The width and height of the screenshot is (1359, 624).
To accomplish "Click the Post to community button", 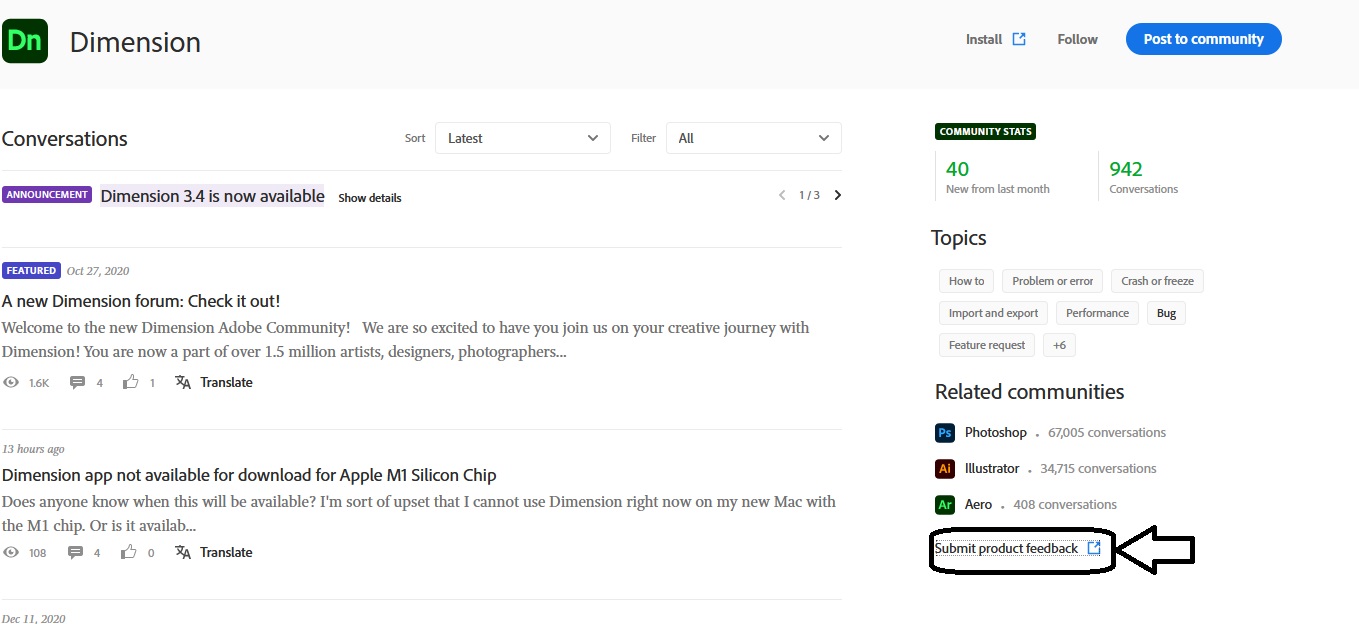I will point(1203,39).
